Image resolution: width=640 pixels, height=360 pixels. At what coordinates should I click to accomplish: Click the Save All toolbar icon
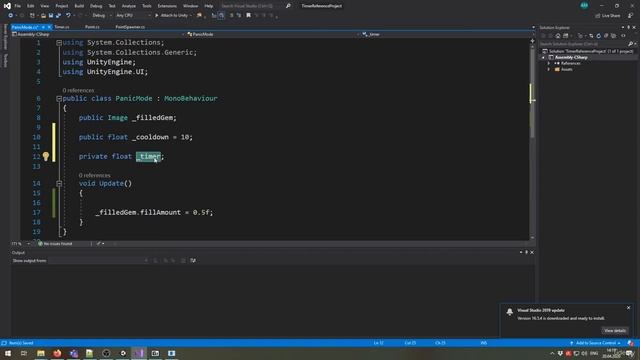(58, 16)
